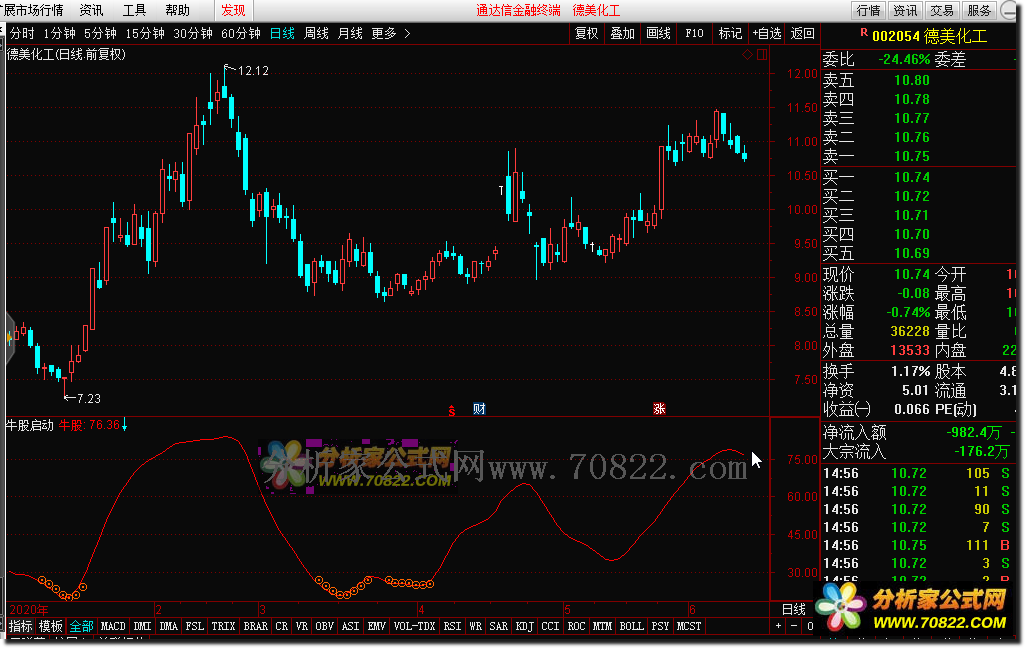The width and height of the screenshot is (1026, 648).
Task: Click the red S marker on the timeline
Action: [451, 411]
